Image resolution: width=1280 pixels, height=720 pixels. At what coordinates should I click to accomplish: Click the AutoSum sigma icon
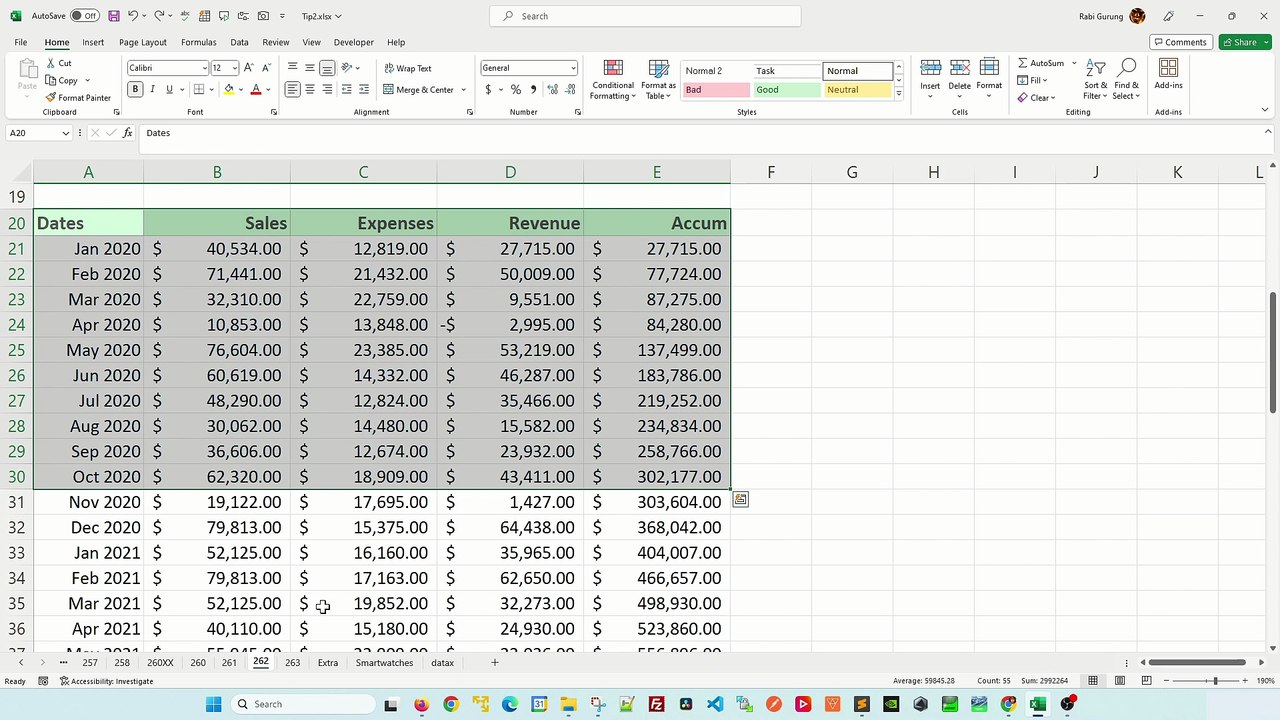[x=1023, y=63]
